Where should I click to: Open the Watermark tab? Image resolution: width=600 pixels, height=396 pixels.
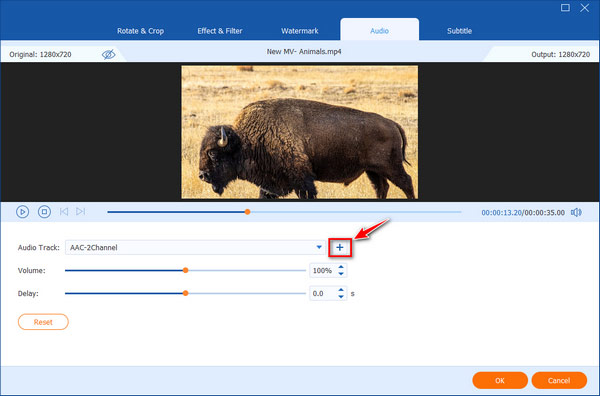pos(300,31)
